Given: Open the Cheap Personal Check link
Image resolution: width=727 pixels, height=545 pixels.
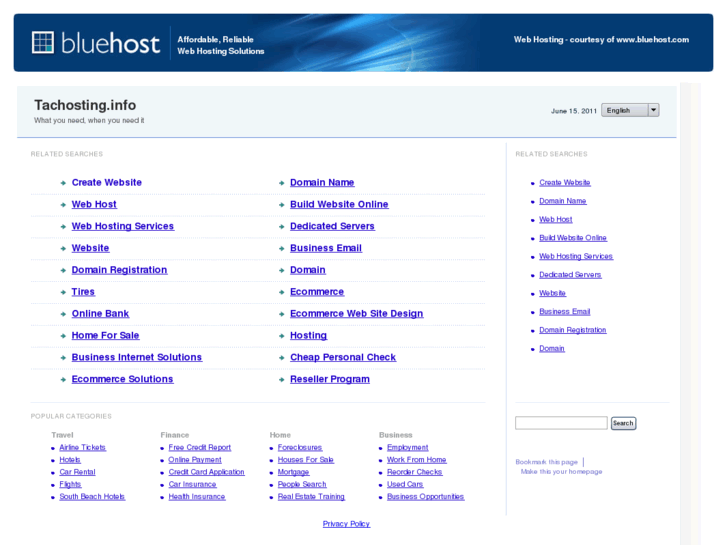Looking at the screenshot, I should coord(343,357).
